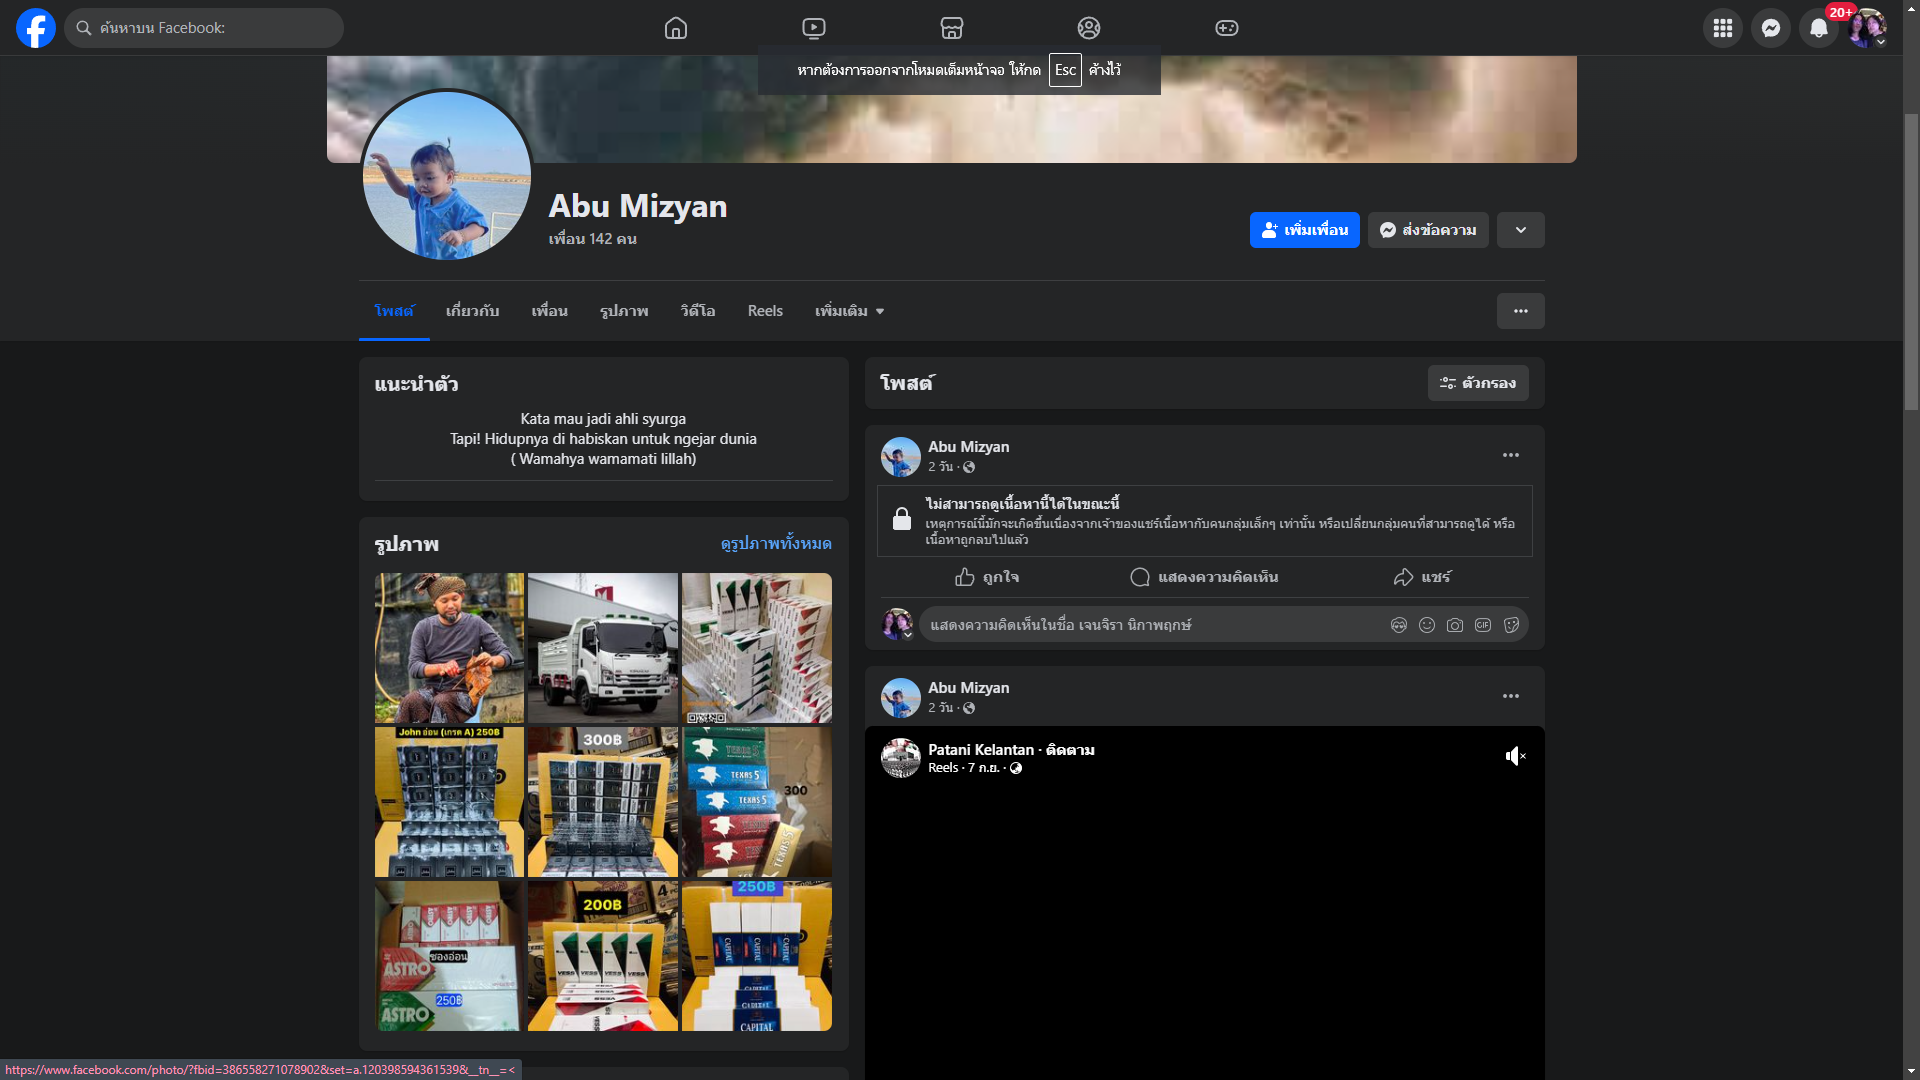The image size is (1920, 1080).
Task: Switch to the Friends tab on the profile
Action: 549,311
